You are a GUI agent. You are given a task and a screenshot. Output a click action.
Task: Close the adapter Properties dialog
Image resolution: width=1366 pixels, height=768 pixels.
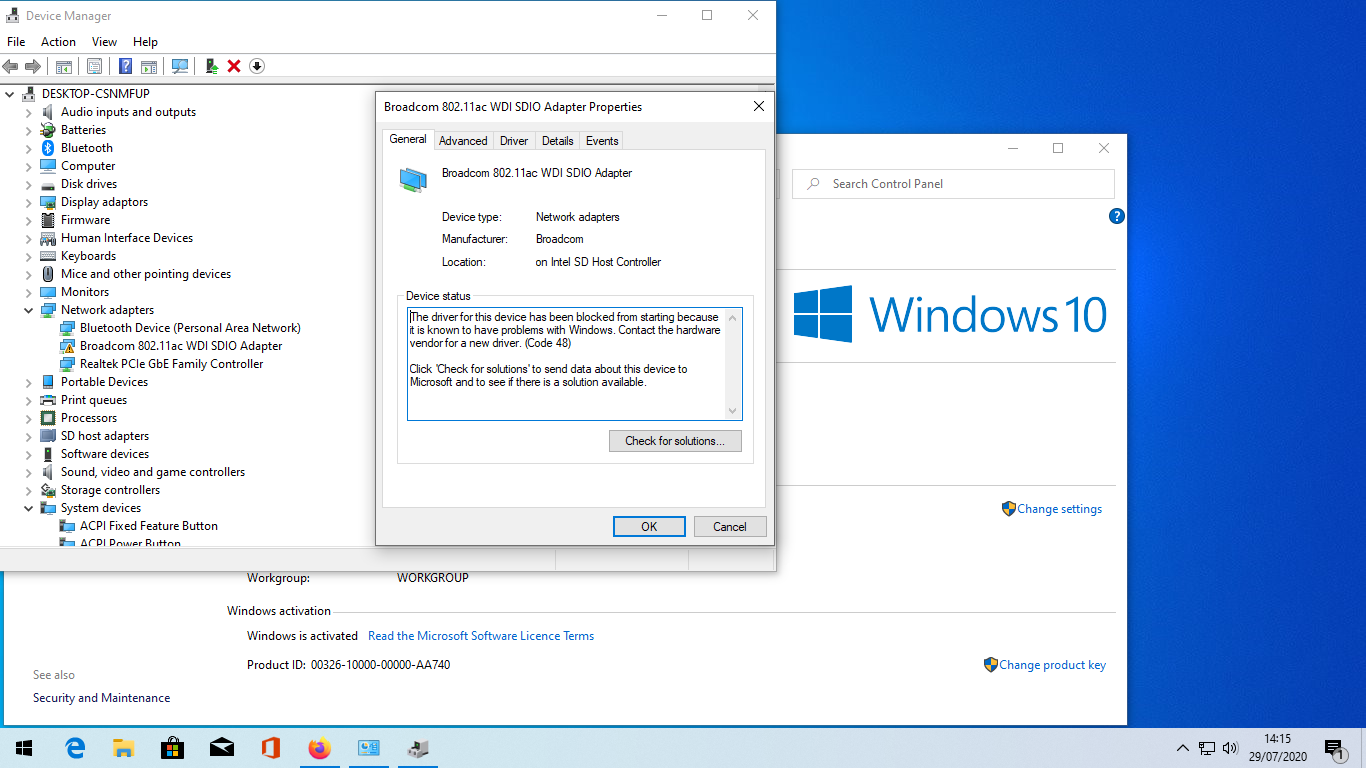pyautogui.click(x=759, y=107)
